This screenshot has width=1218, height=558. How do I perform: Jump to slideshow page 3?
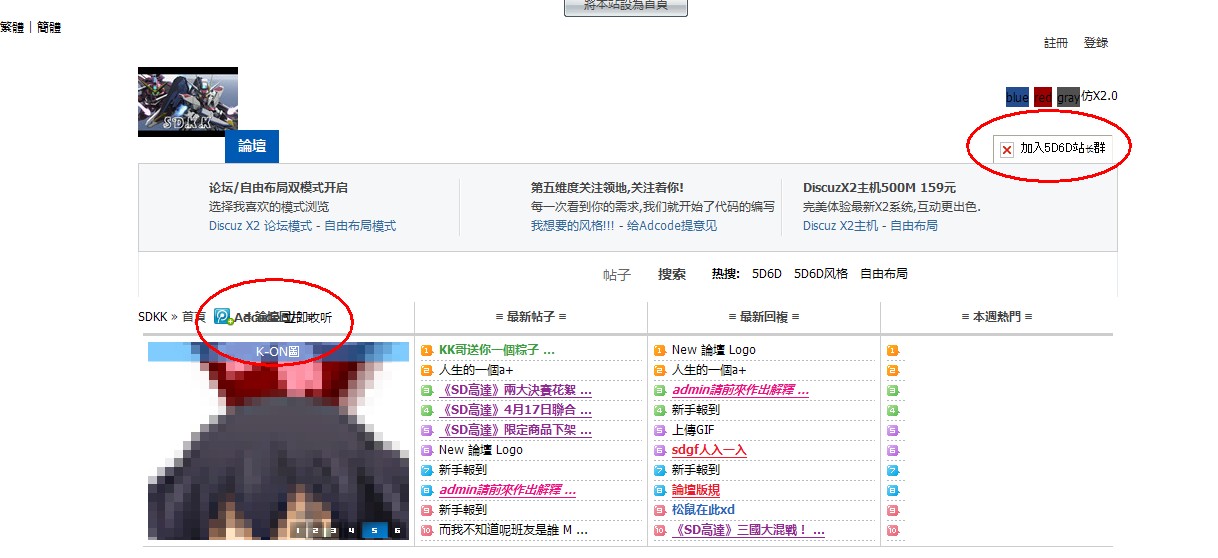click(333, 531)
